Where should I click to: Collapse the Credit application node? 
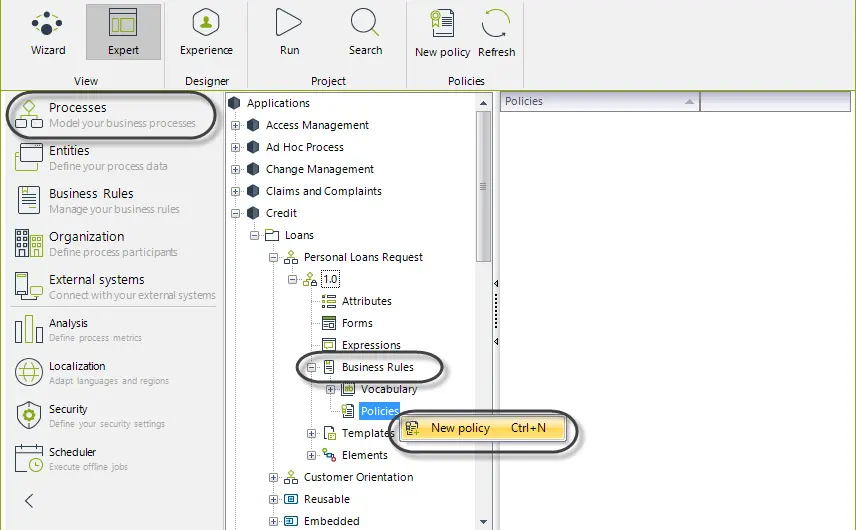[235, 213]
